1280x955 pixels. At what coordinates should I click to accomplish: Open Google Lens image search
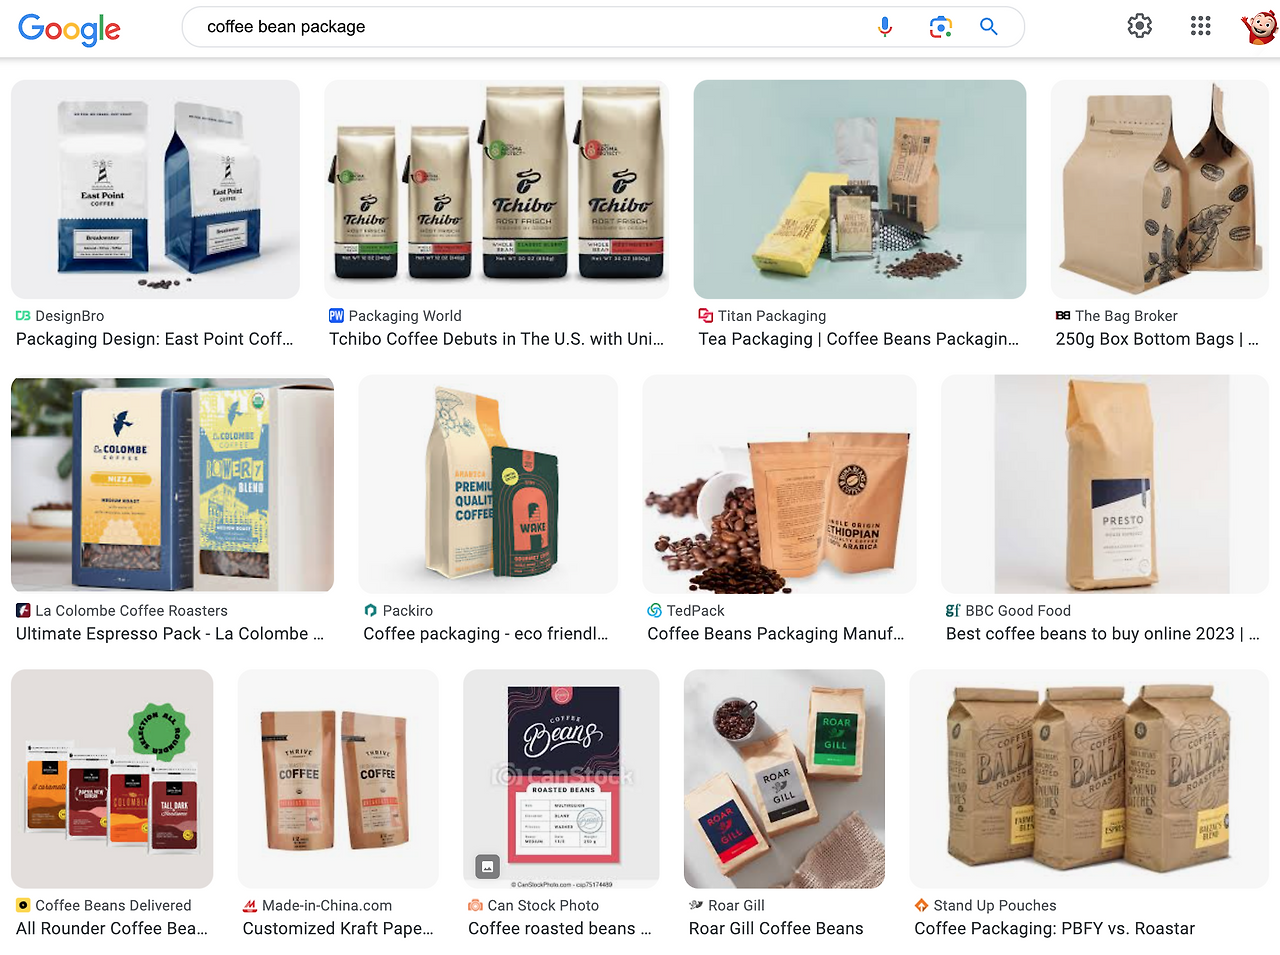pyautogui.click(x=940, y=27)
